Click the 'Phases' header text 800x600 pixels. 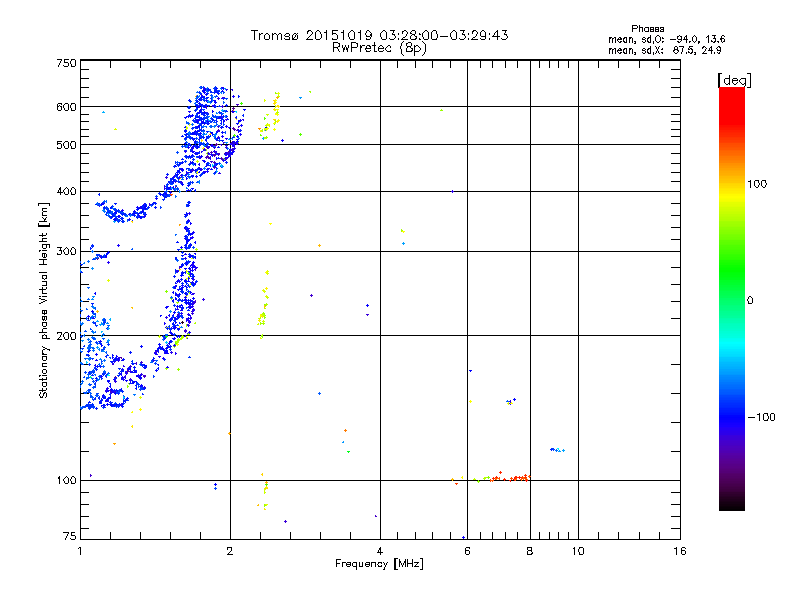(x=647, y=29)
